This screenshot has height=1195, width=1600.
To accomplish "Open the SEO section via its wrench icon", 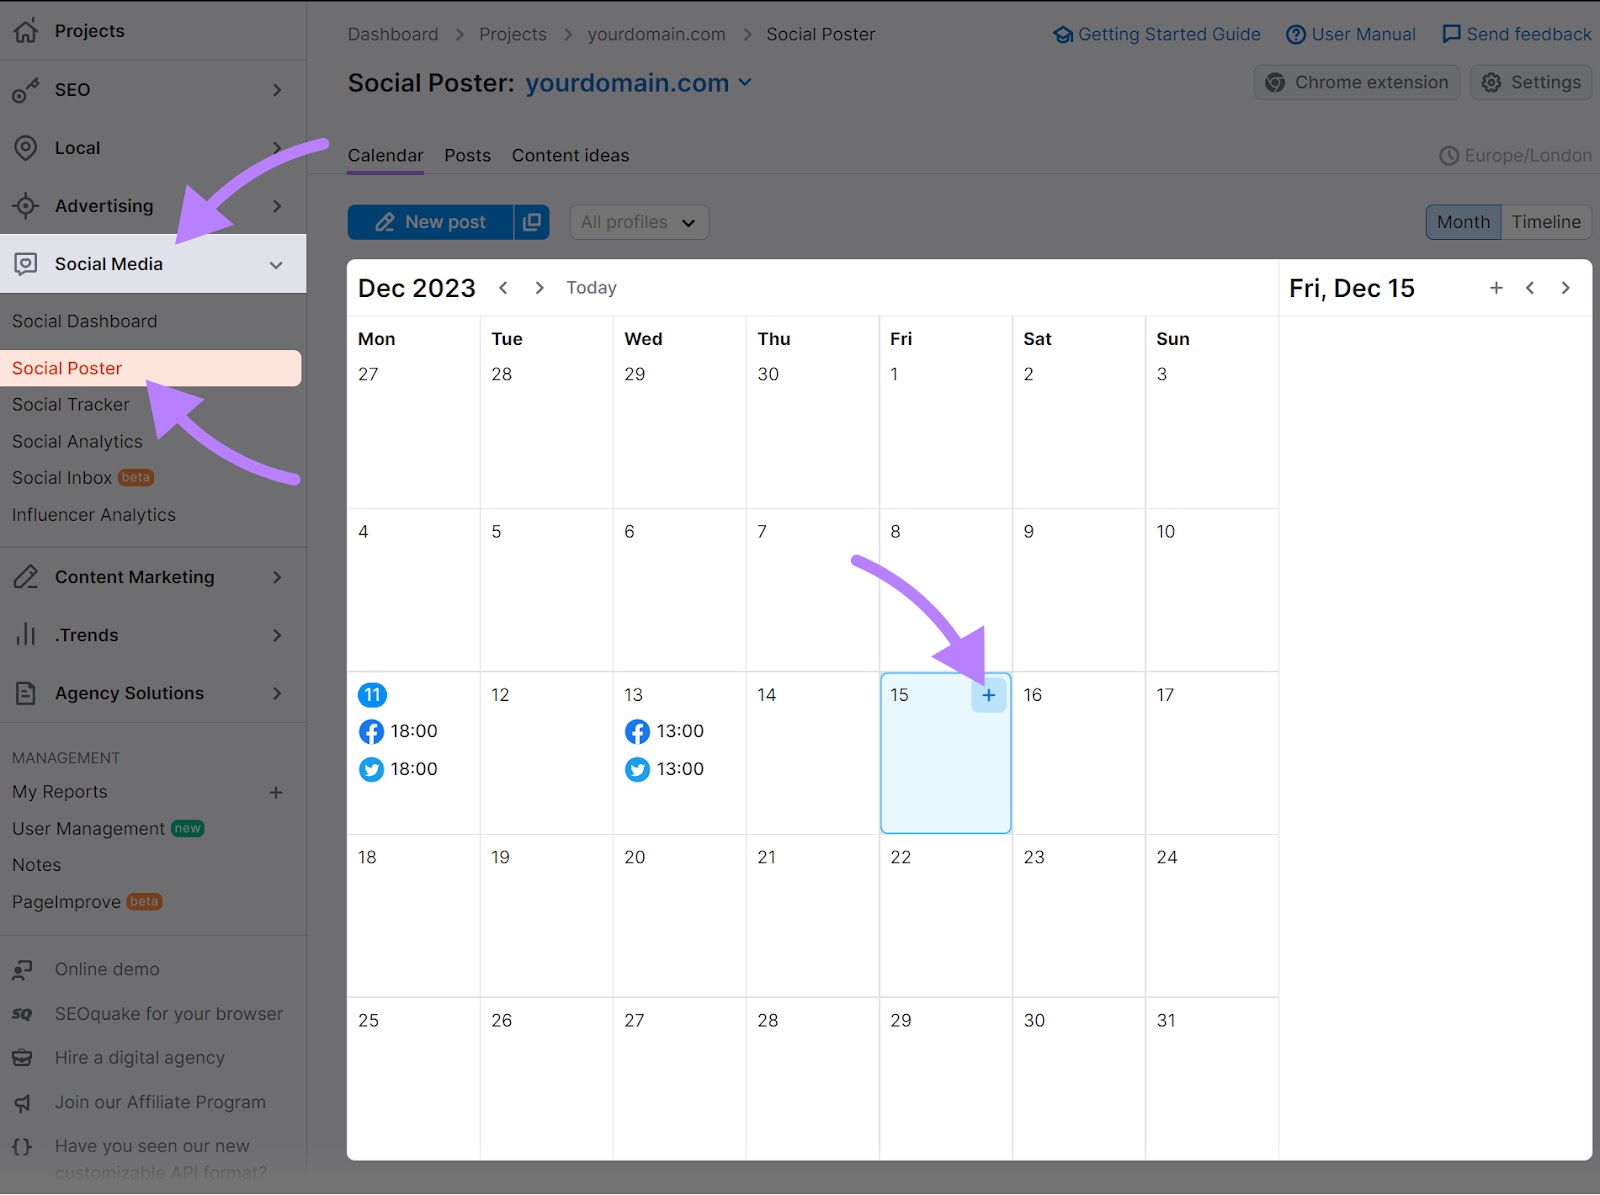I will tap(26, 90).
